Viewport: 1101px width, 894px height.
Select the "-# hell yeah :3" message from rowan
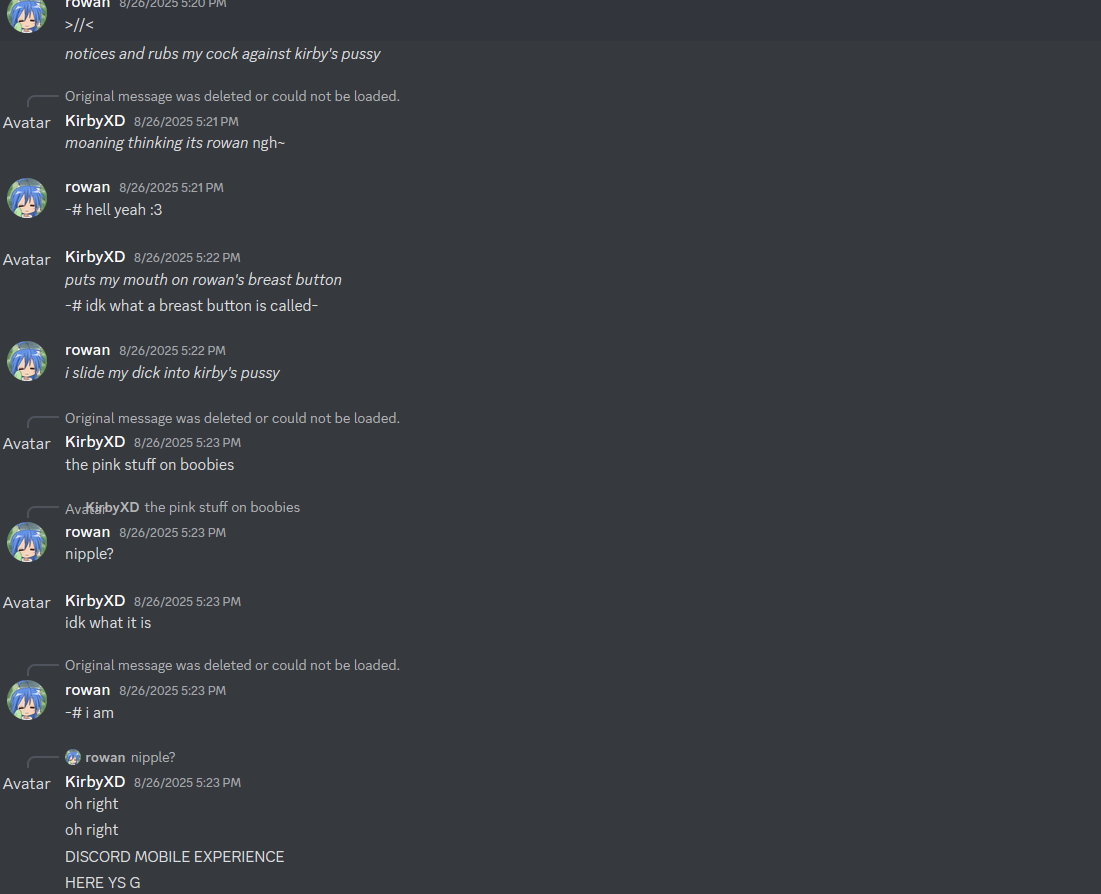point(114,210)
